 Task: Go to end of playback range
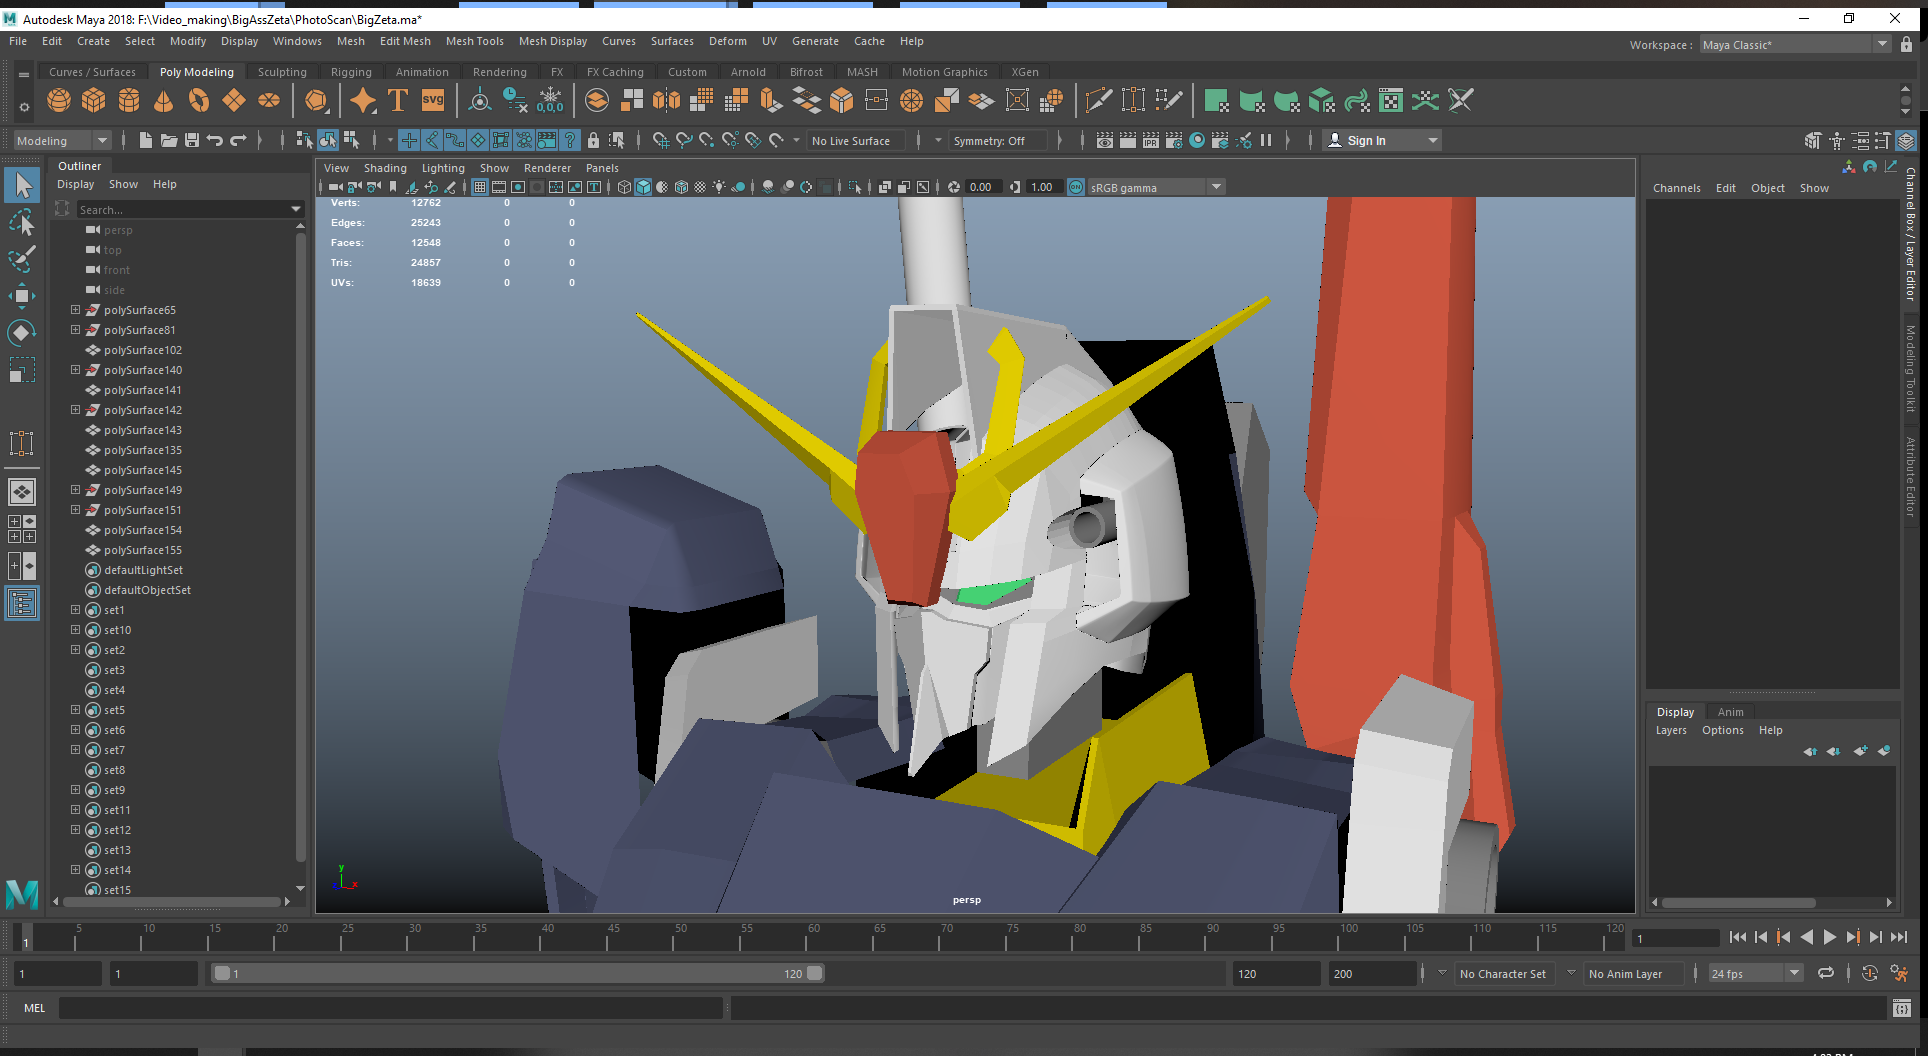click(x=1899, y=937)
